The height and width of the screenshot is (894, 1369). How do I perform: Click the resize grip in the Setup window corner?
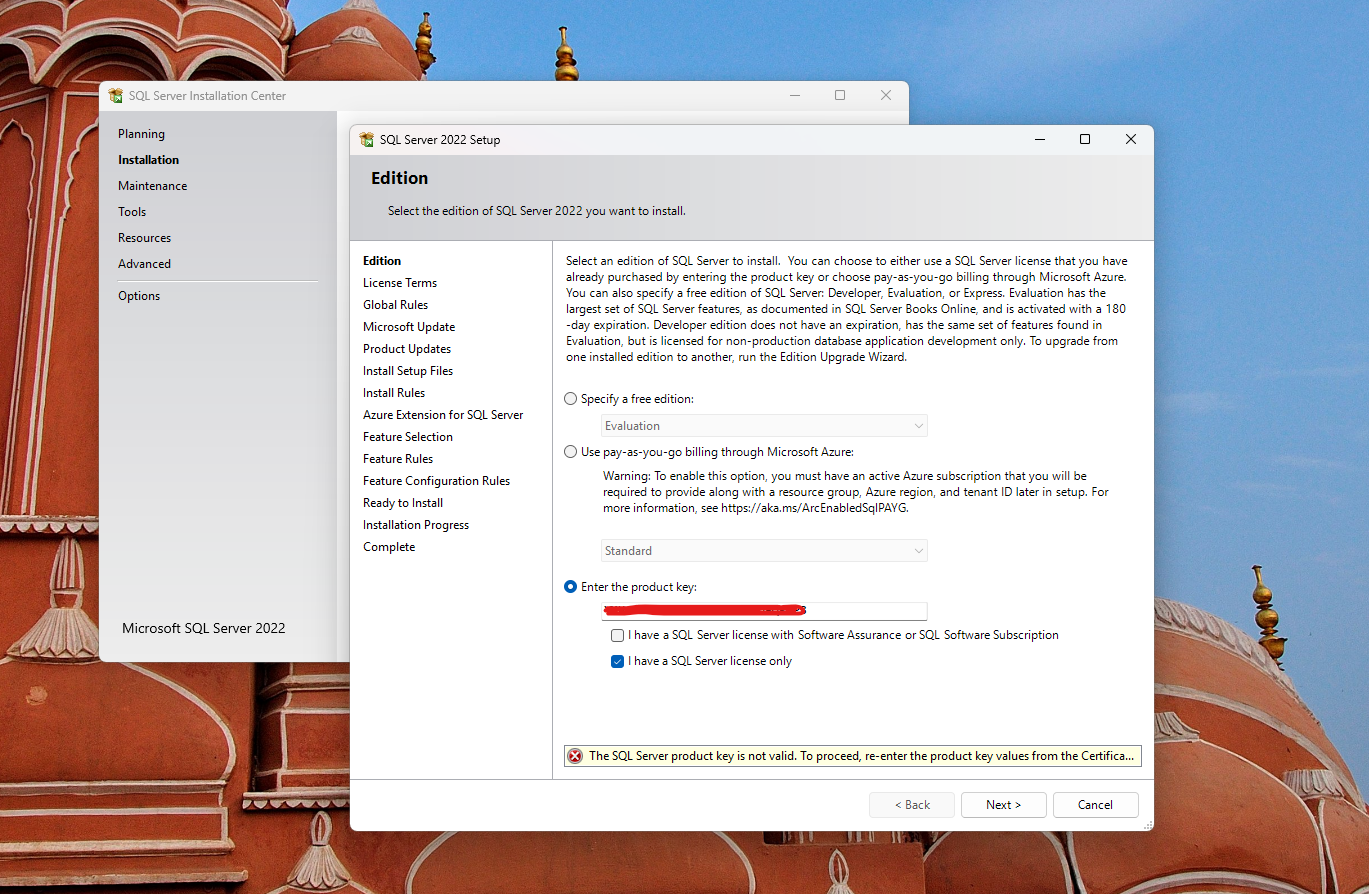[1147, 825]
